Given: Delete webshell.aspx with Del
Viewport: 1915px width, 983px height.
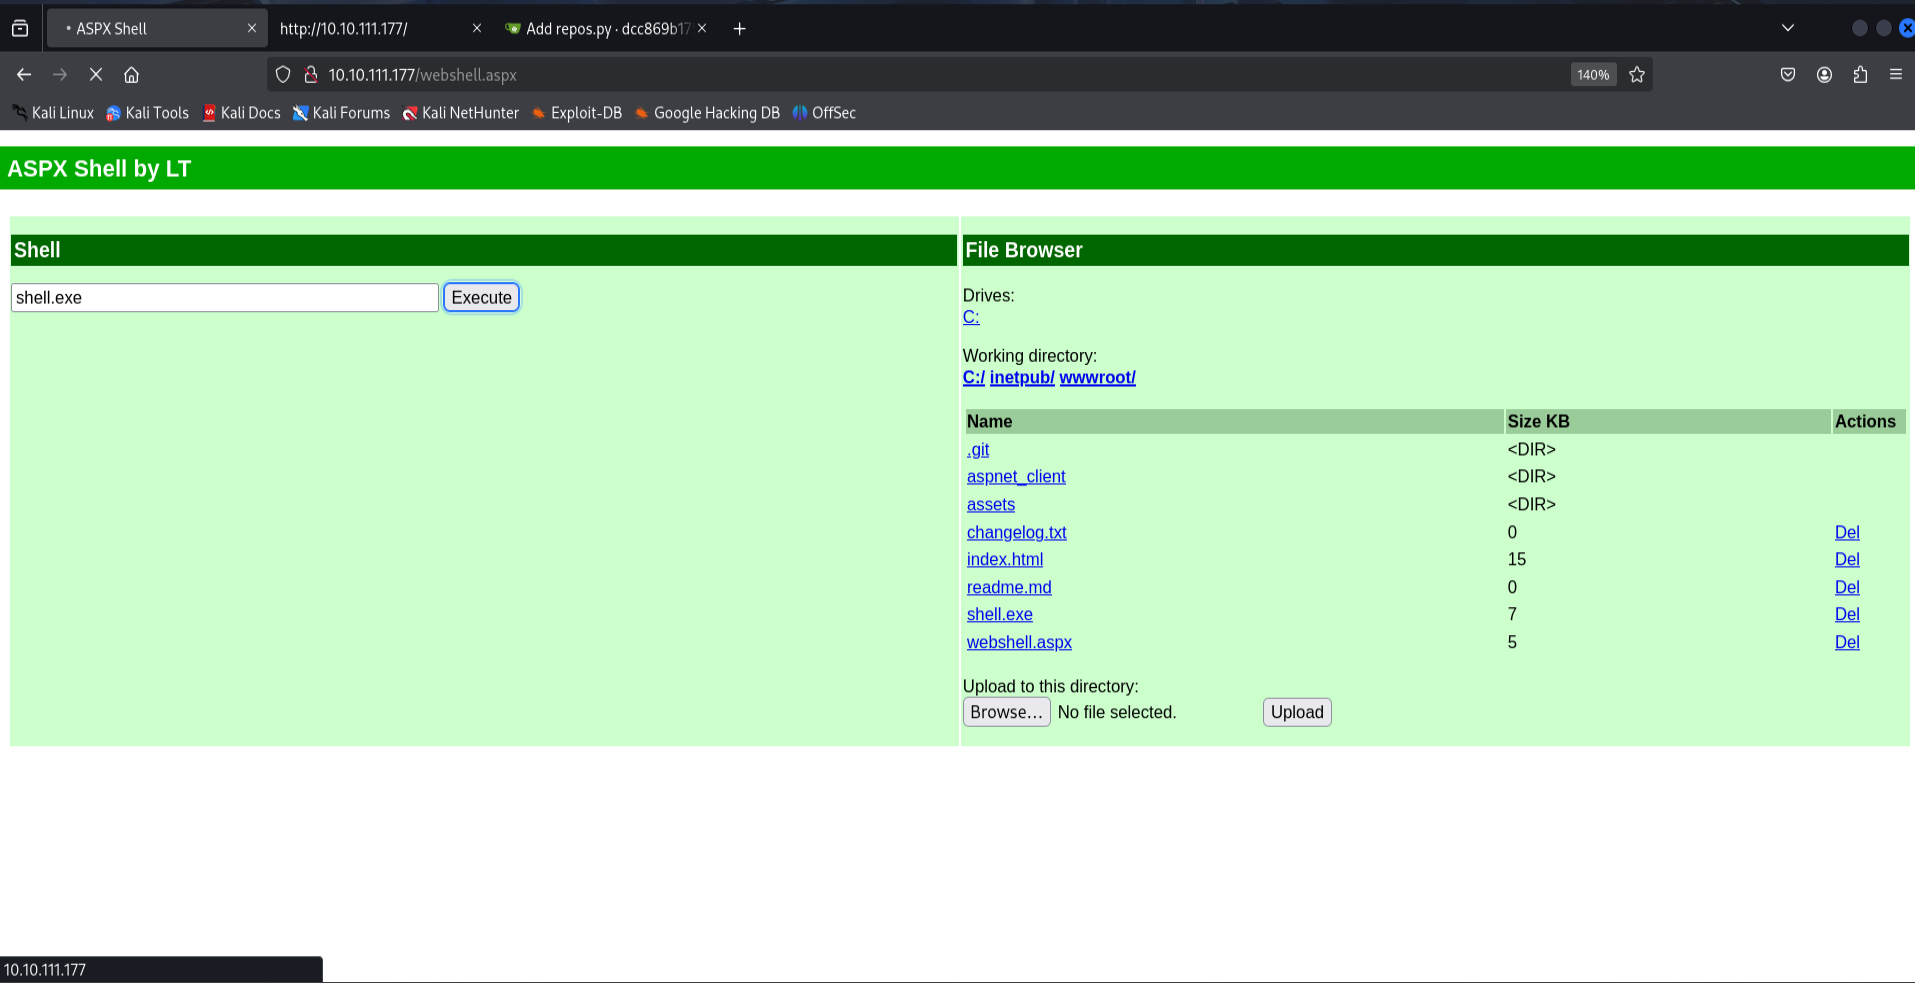Looking at the screenshot, I should [x=1847, y=643].
